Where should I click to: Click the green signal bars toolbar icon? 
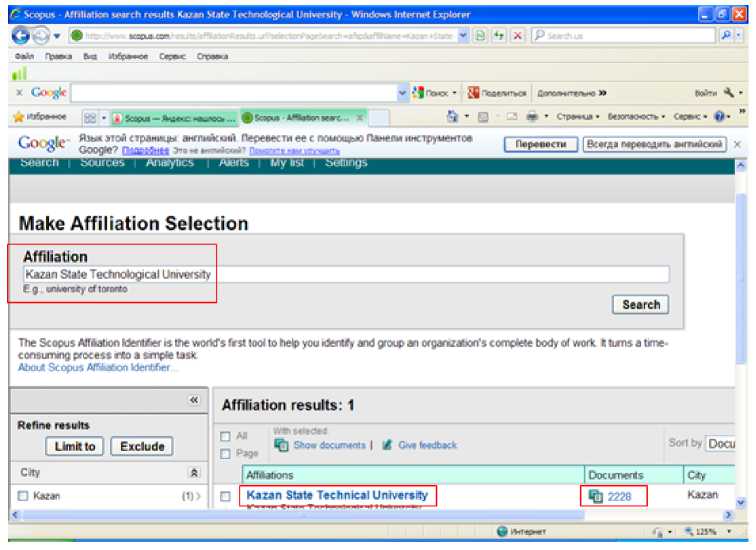click(19, 74)
